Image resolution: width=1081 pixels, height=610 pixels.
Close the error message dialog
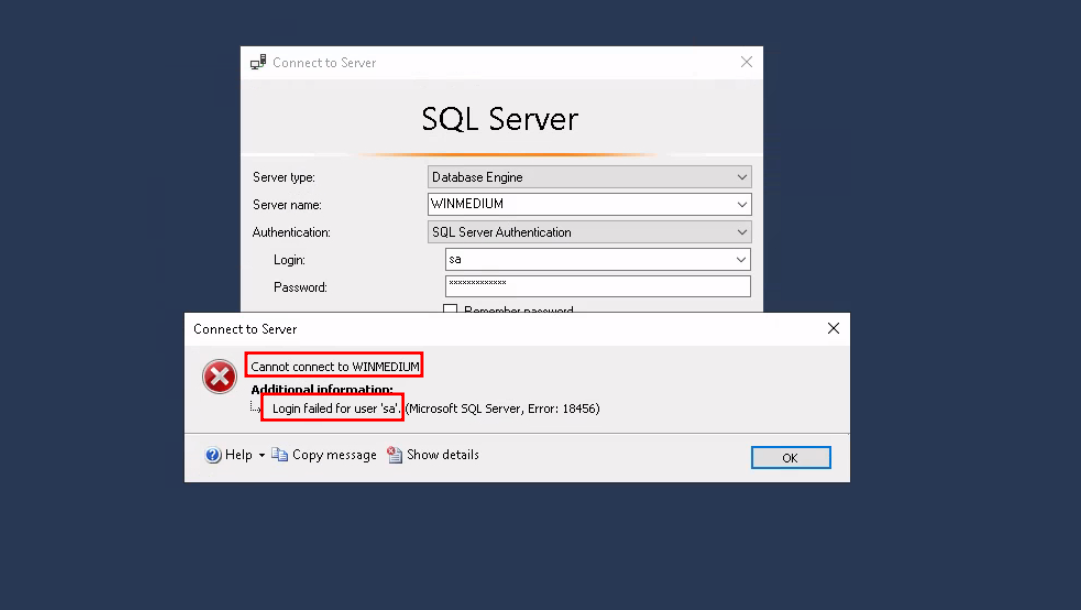click(x=833, y=328)
